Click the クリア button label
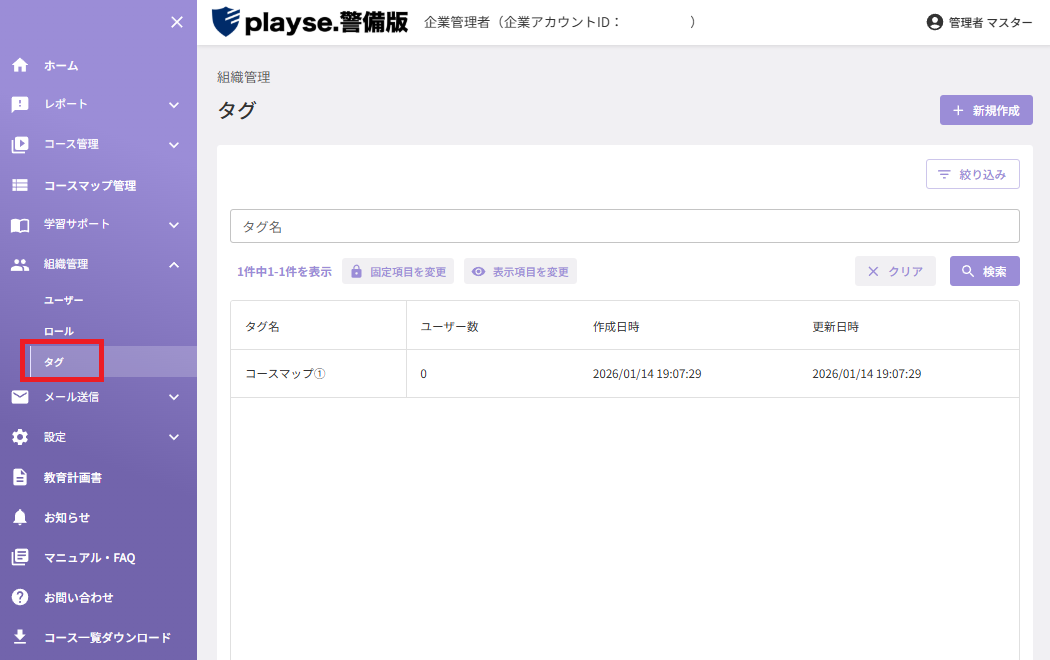This screenshot has width=1050, height=660. coord(905,271)
